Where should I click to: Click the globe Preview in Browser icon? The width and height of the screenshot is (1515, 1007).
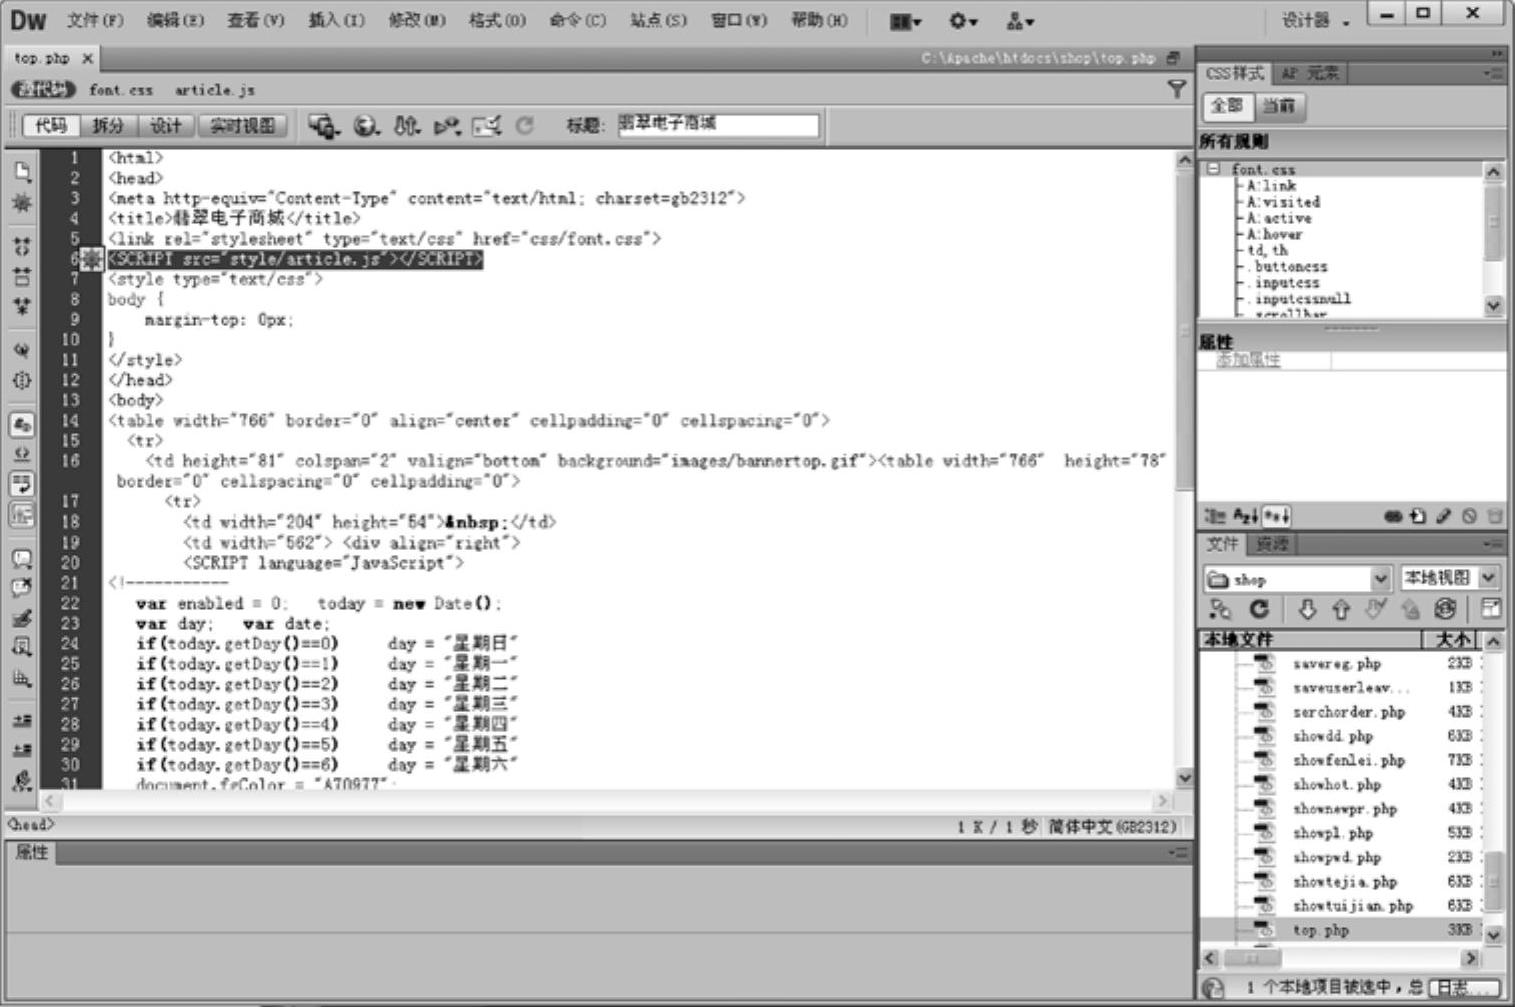pos(367,126)
